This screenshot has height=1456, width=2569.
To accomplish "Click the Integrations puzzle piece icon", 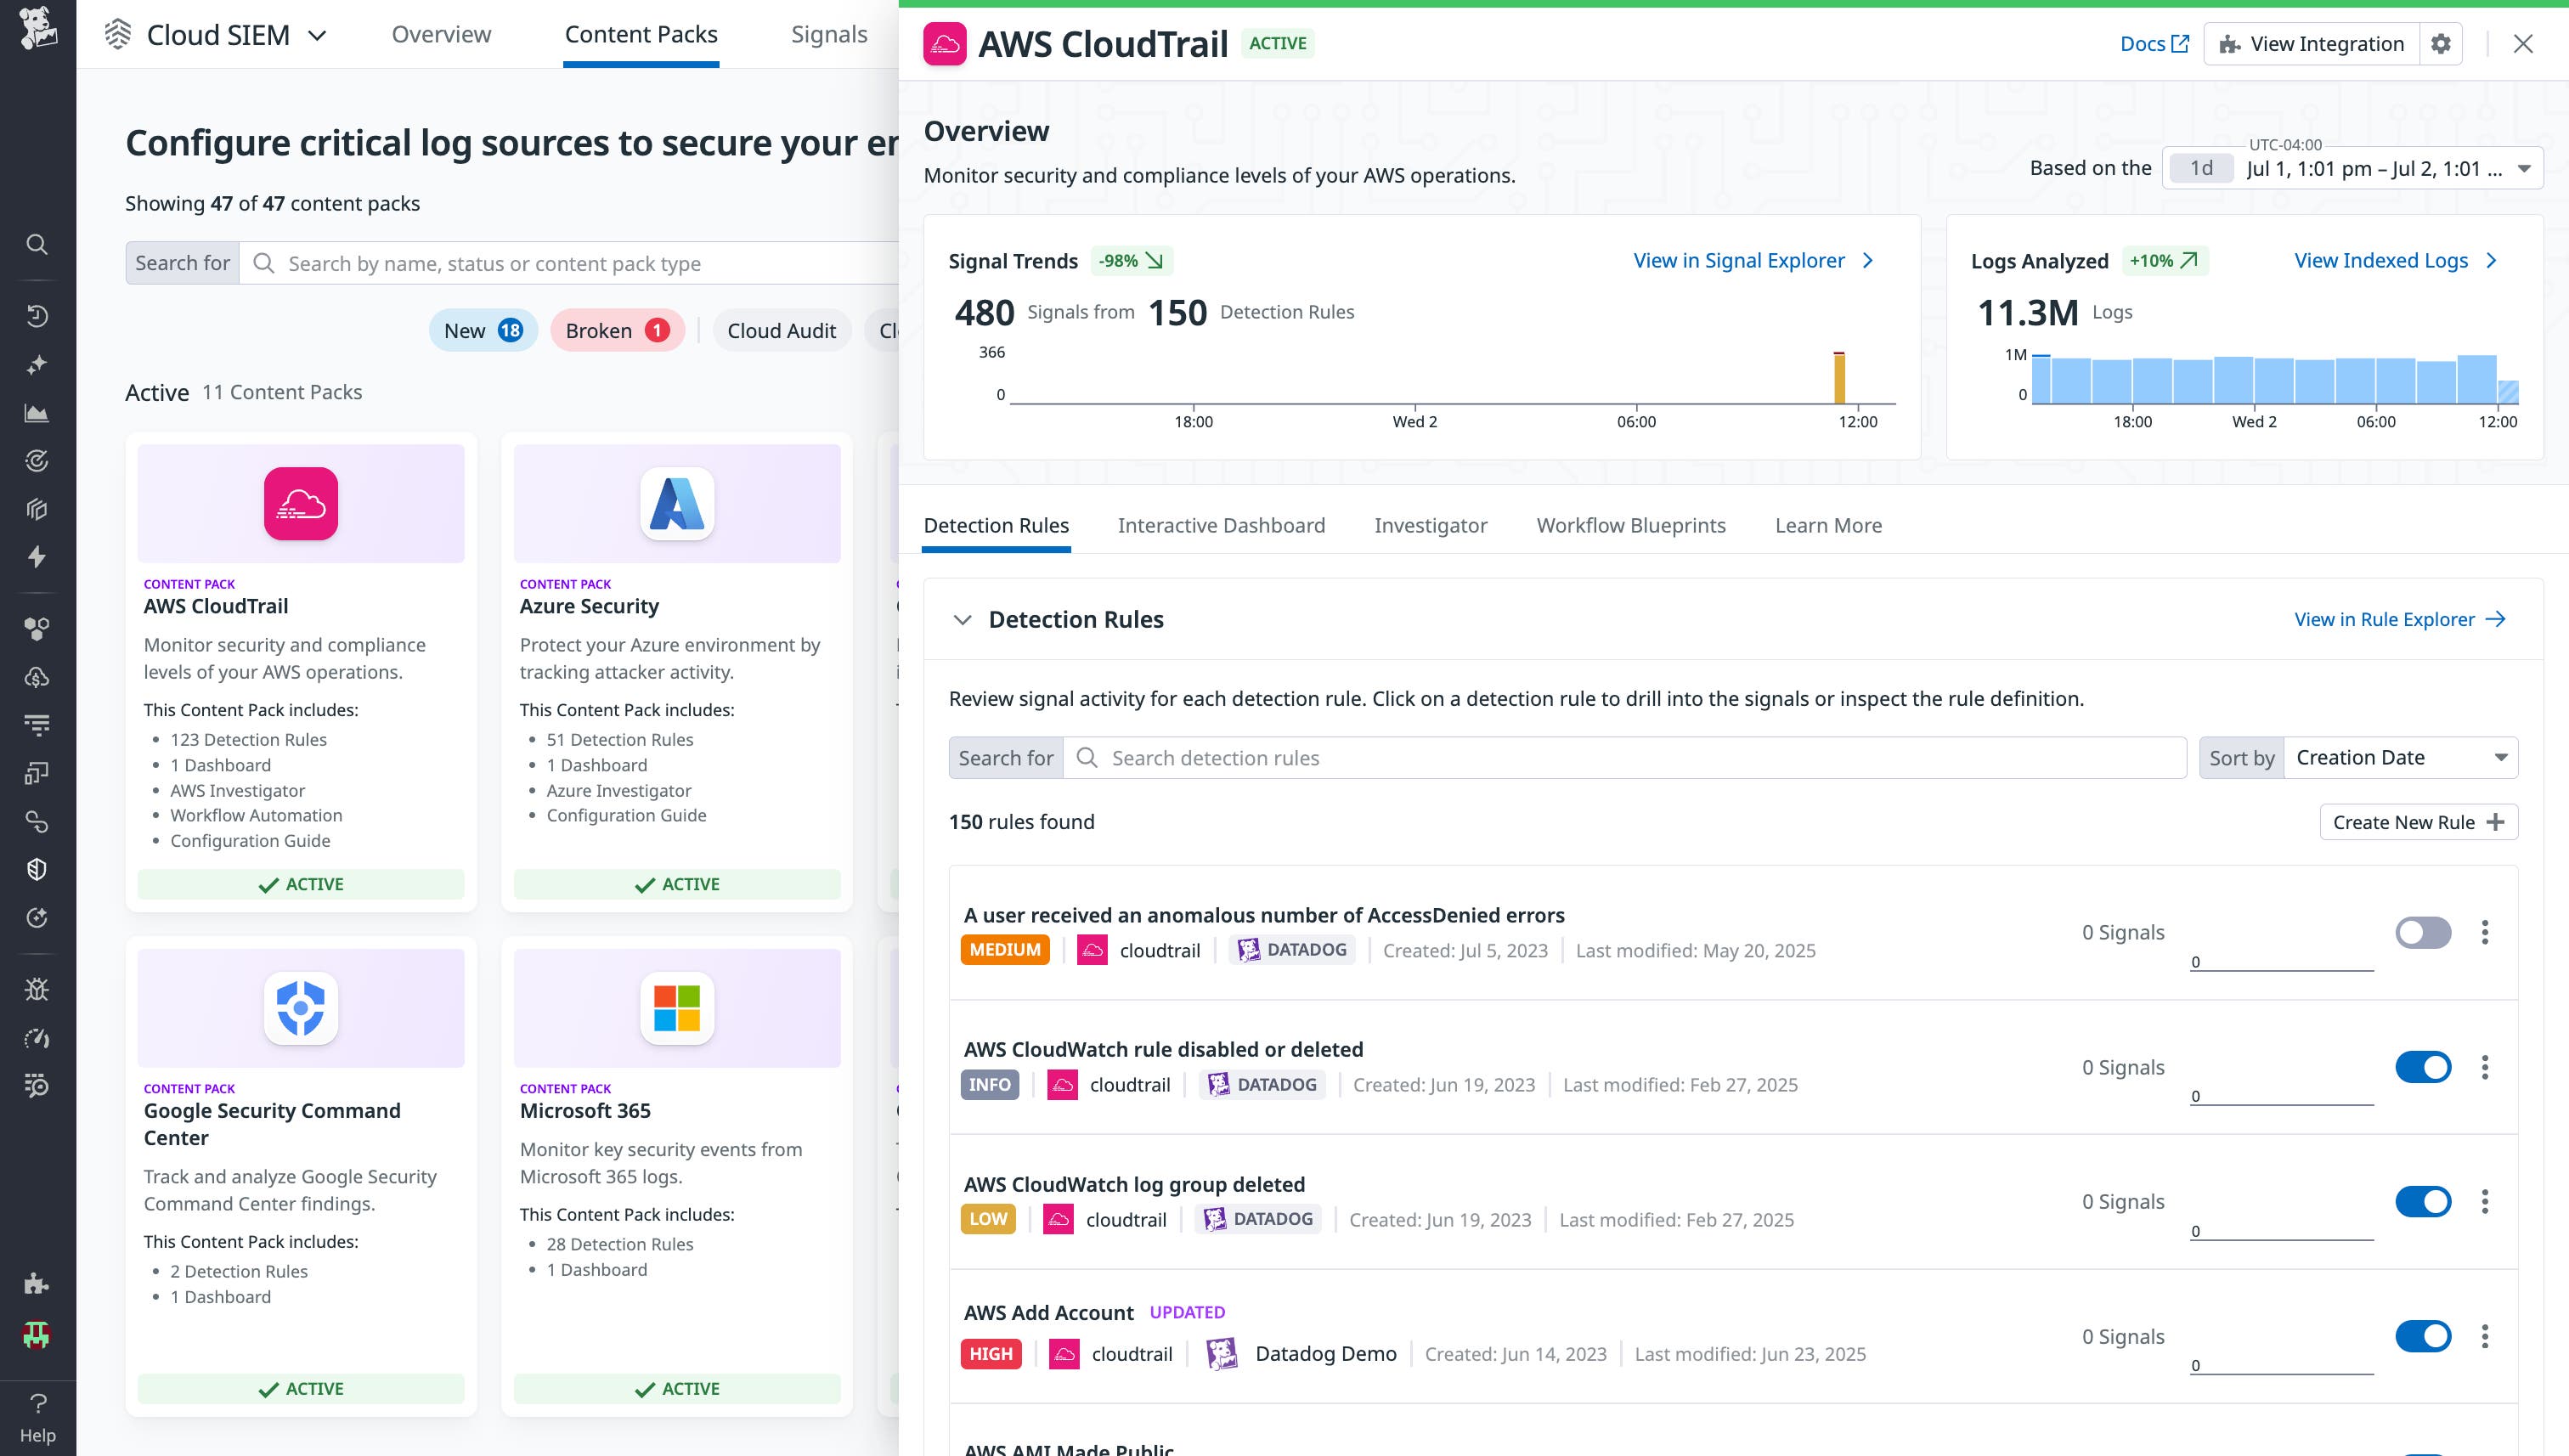I will (37, 1283).
